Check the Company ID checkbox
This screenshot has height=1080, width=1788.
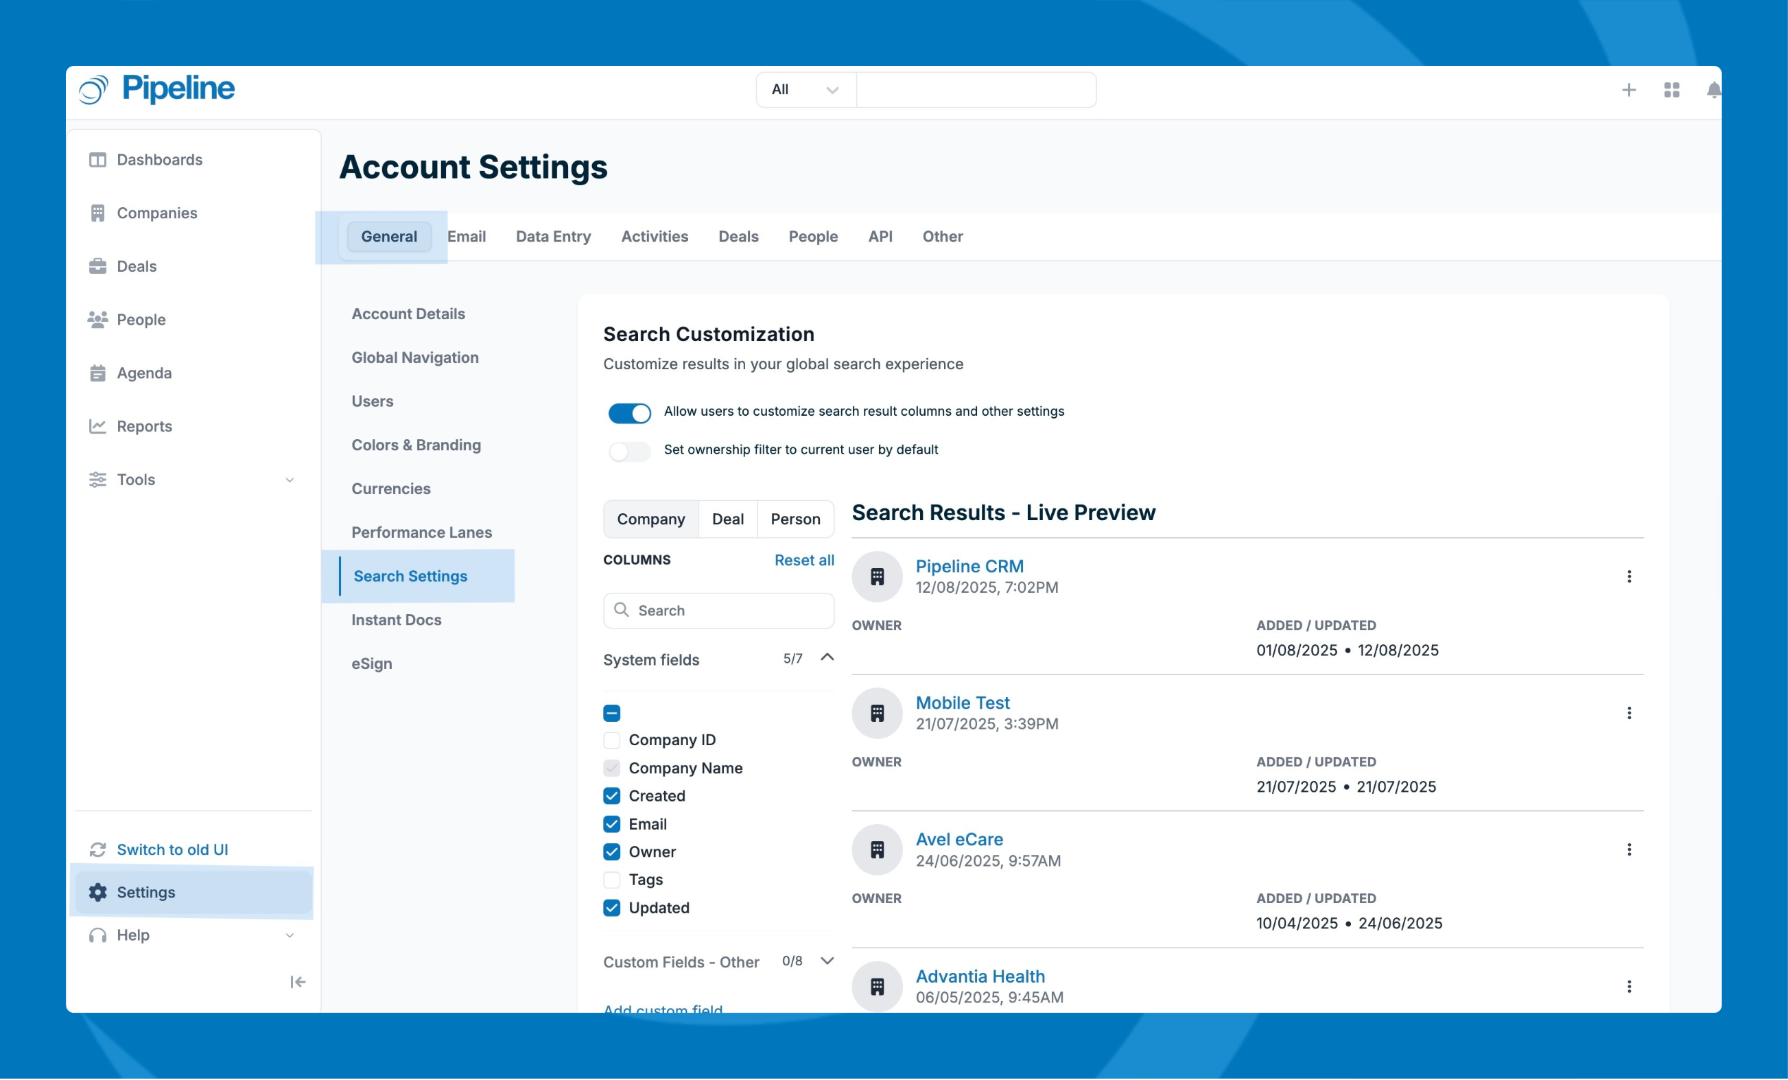(612, 740)
